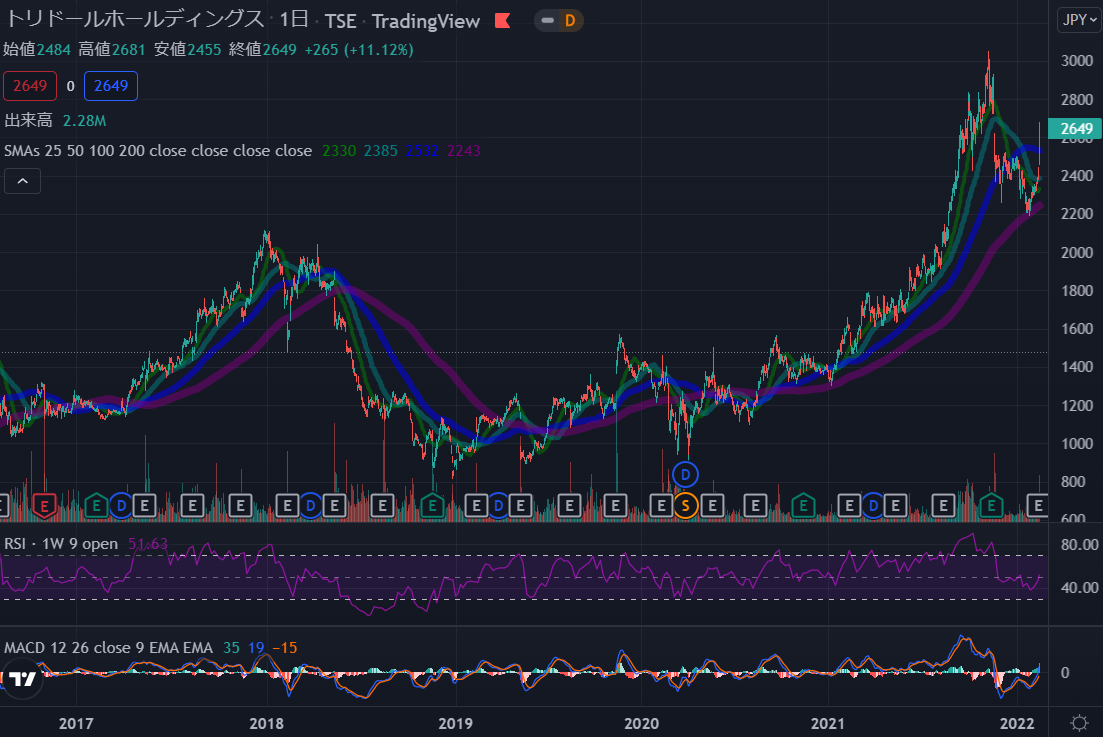
Task: Click the +265 (+11.12%) change value
Action: point(359,49)
